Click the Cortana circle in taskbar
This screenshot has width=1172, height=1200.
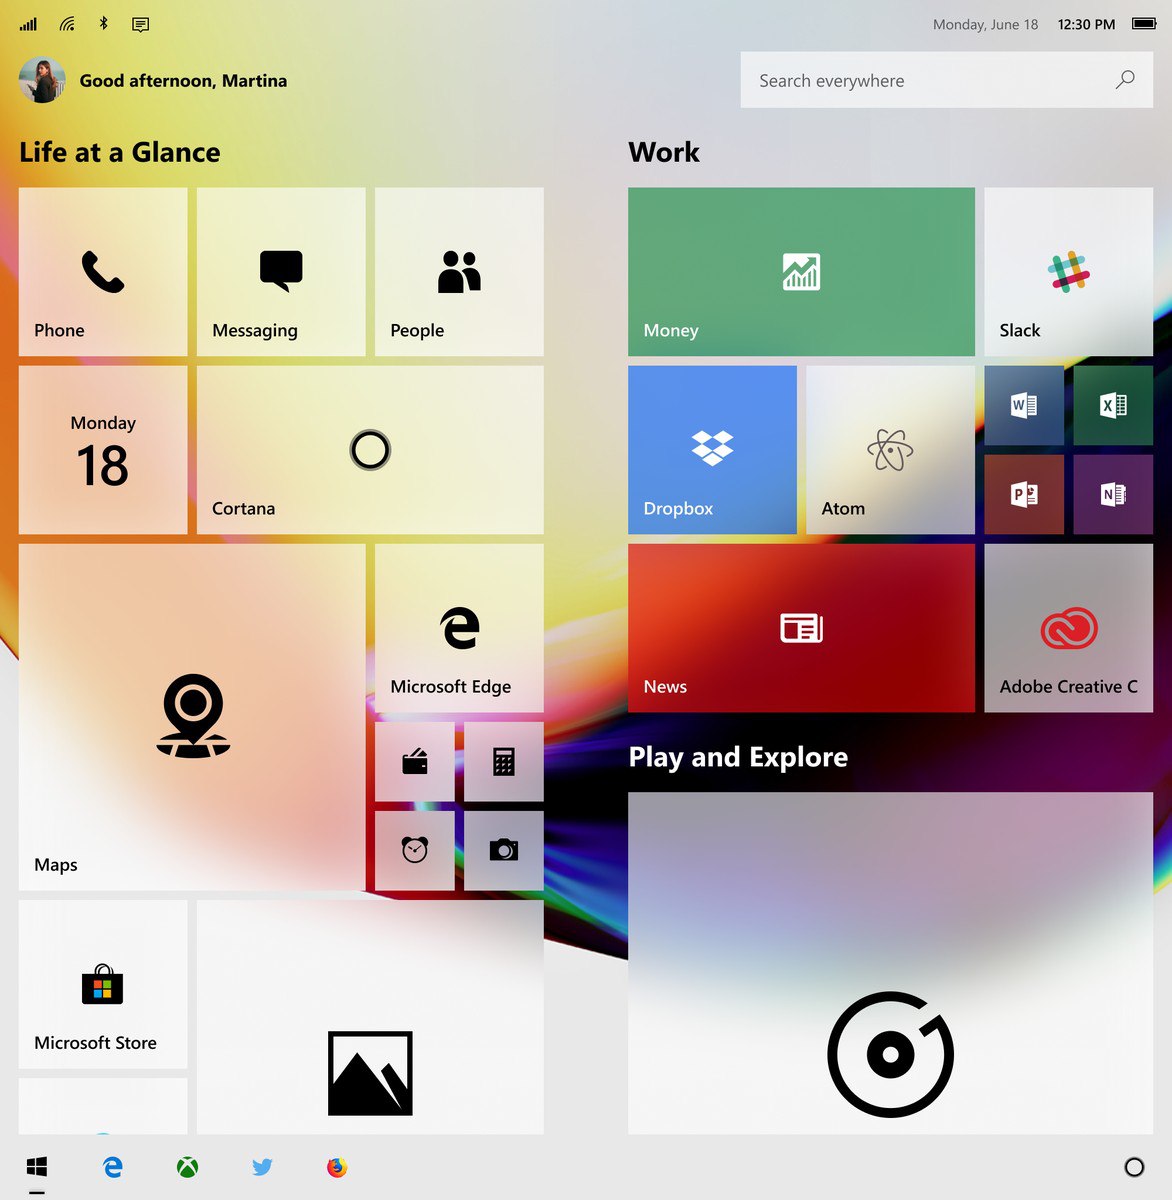pos(1134,1167)
